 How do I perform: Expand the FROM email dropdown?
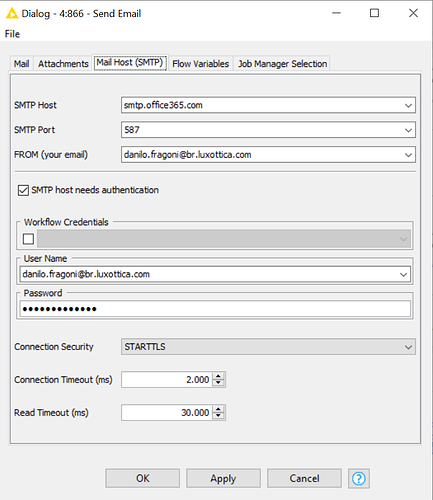[x=408, y=155]
